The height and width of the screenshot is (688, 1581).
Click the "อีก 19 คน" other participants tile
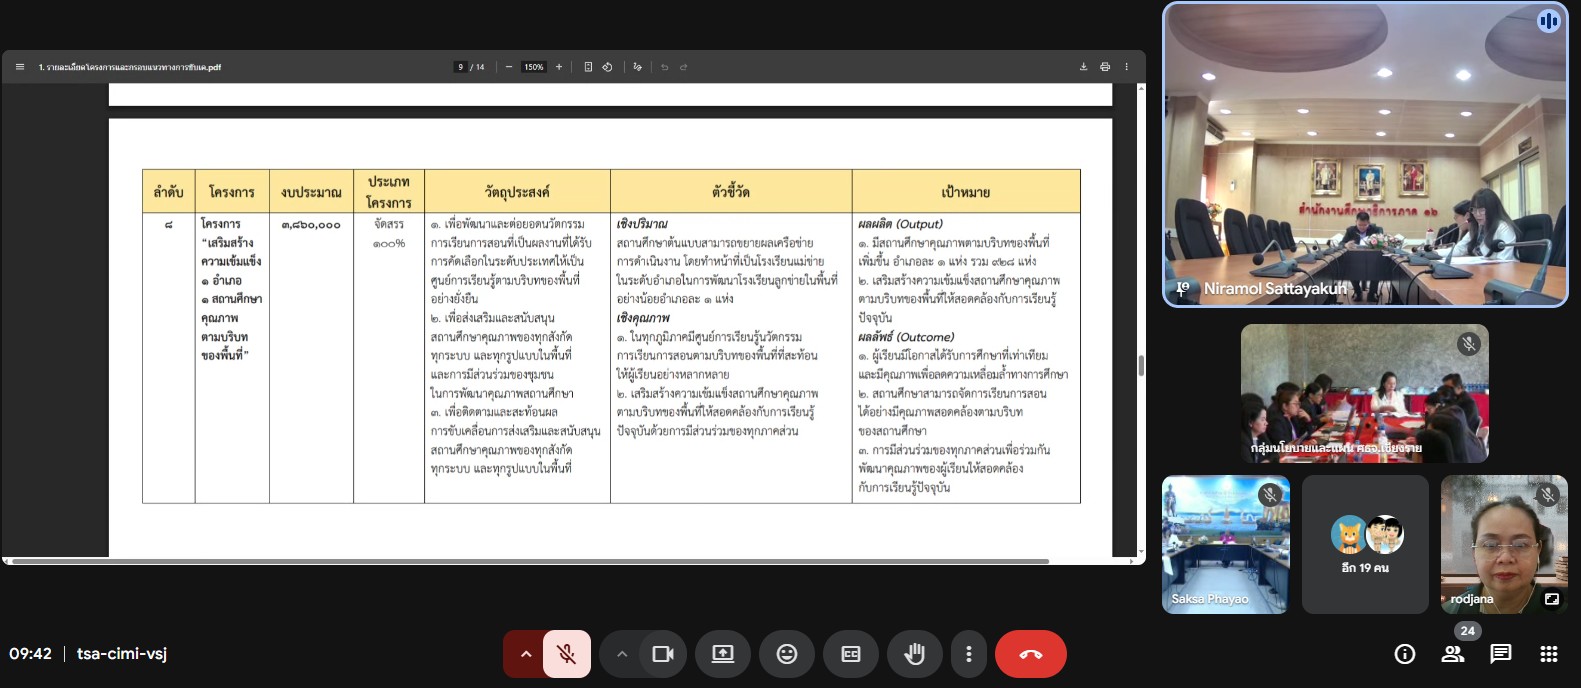click(x=1365, y=544)
